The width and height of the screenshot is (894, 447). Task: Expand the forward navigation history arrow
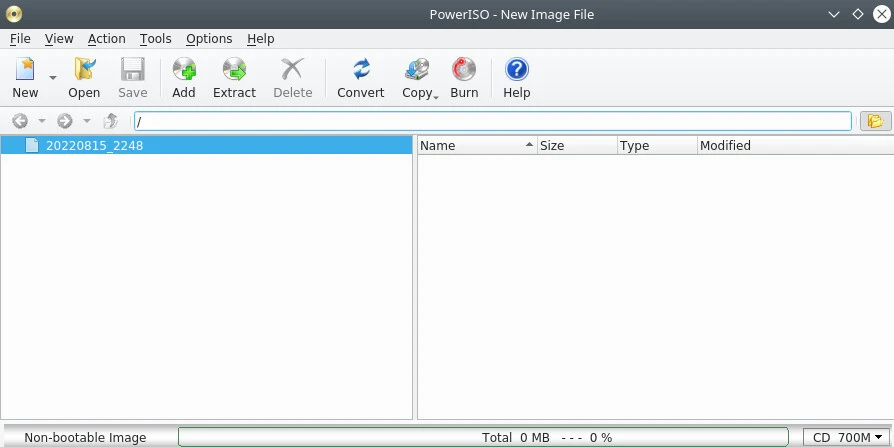87,121
